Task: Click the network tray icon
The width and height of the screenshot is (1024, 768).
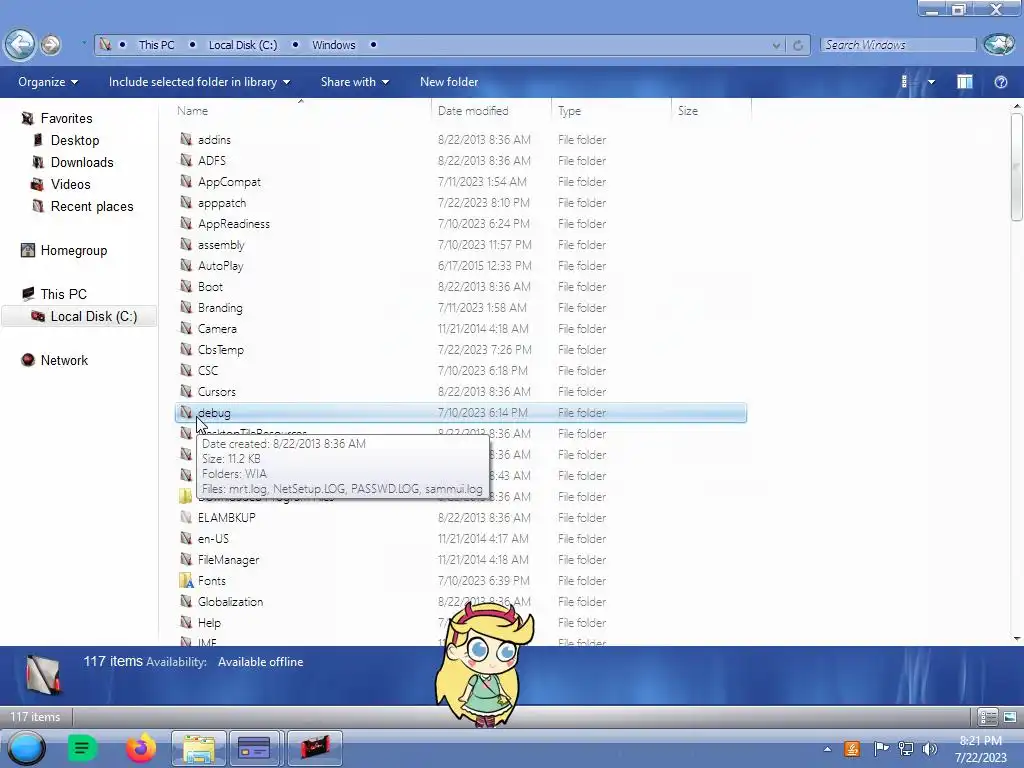Action: point(905,749)
